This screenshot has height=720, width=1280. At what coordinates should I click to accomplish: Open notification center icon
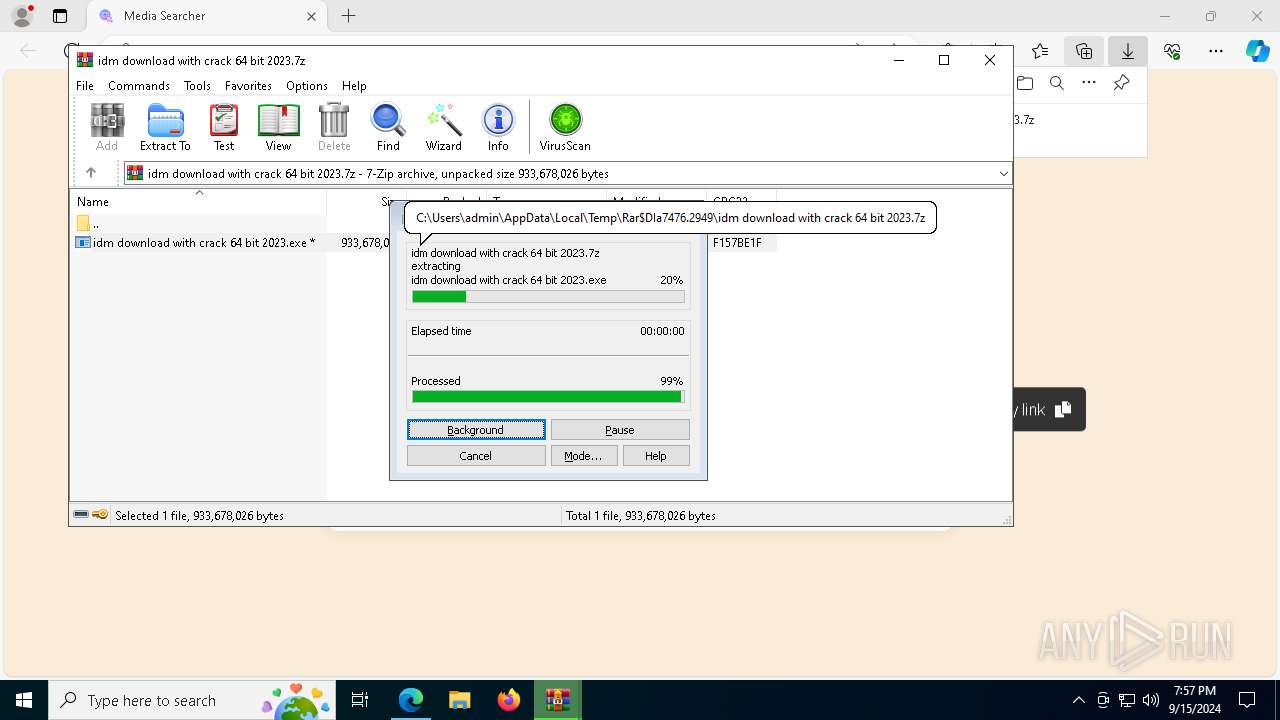pyautogui.click(x=1247, y=700)
